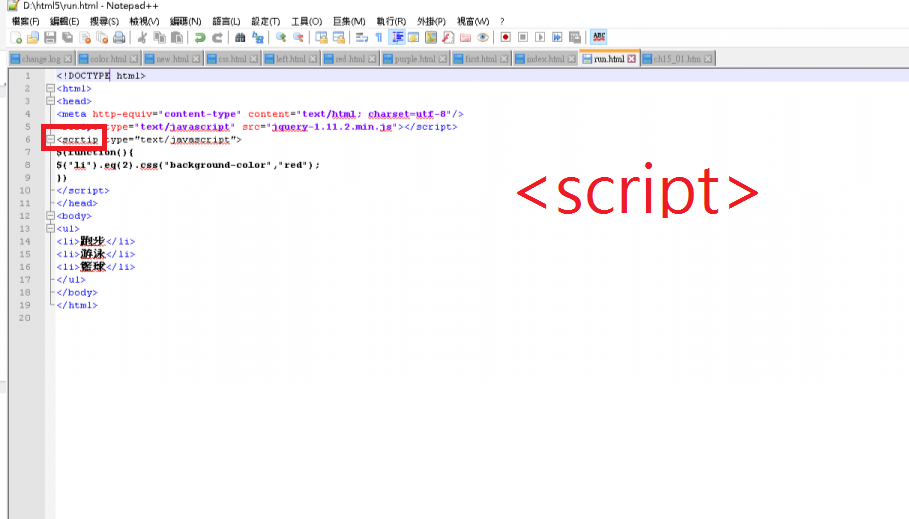Close the new.html tab
Viewport: 909px width, 519px height.
coord(195,59)
